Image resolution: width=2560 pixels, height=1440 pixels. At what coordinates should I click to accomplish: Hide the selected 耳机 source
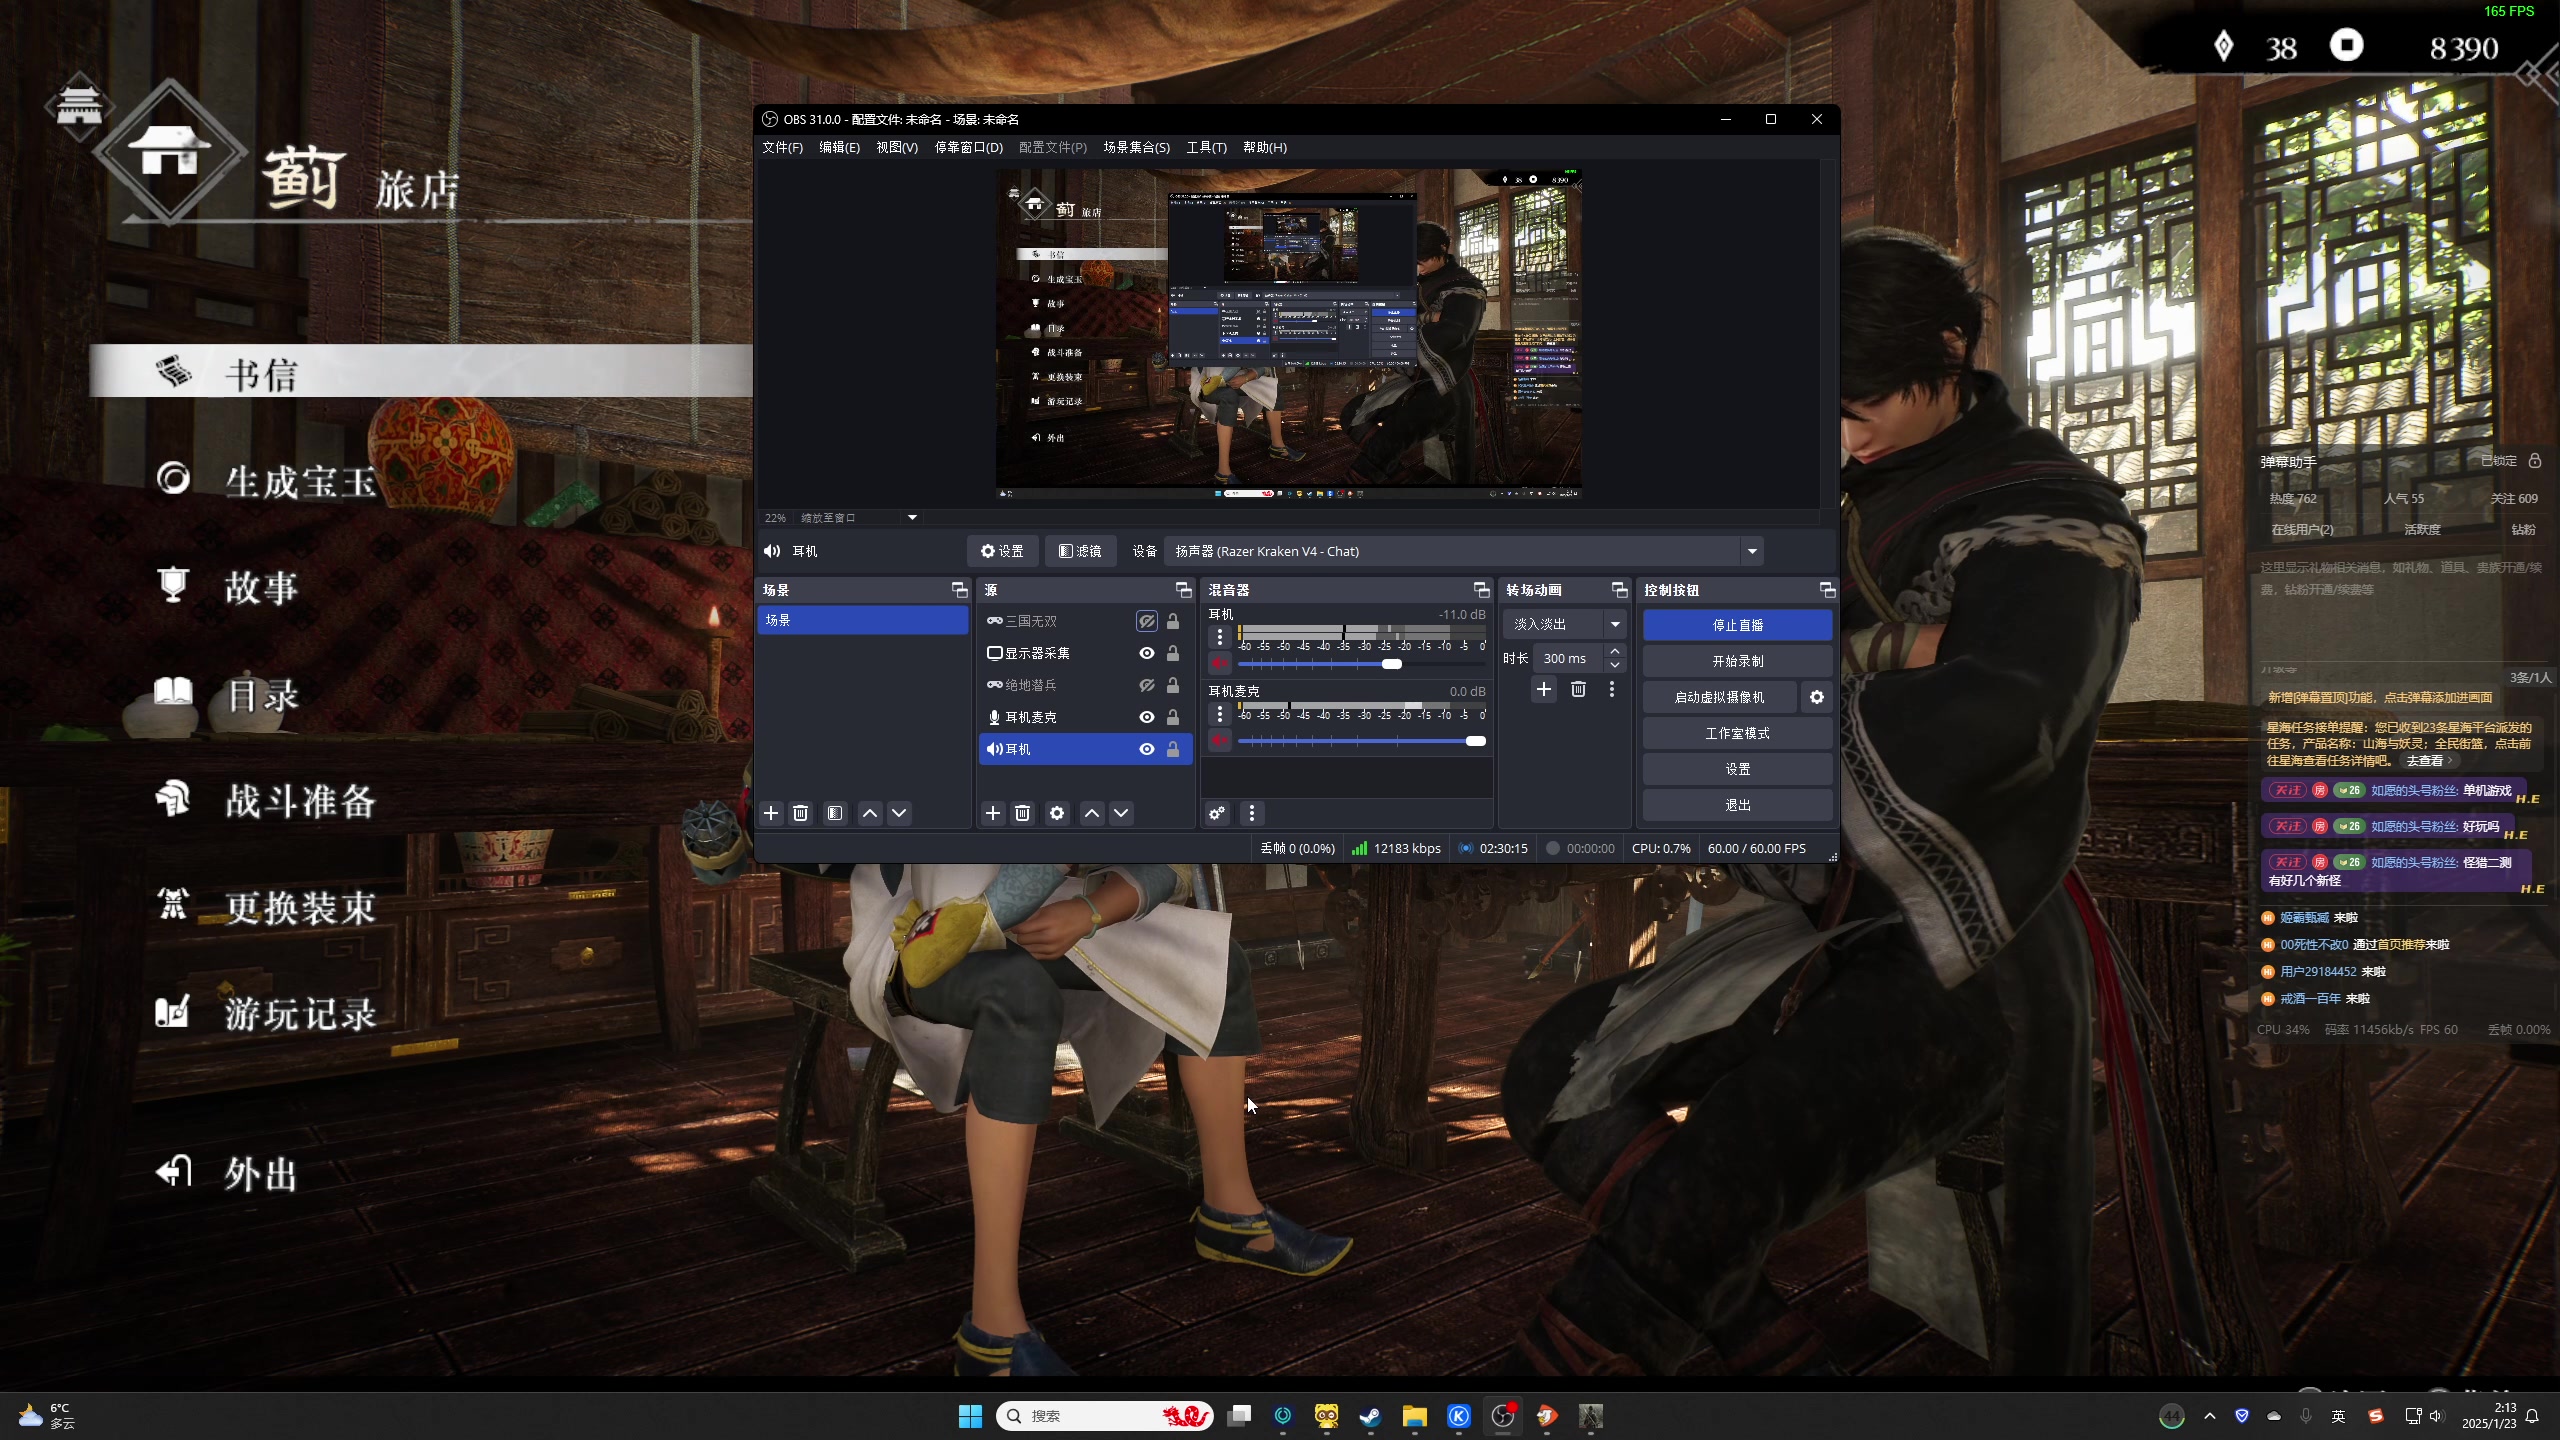click(1147, 749)
